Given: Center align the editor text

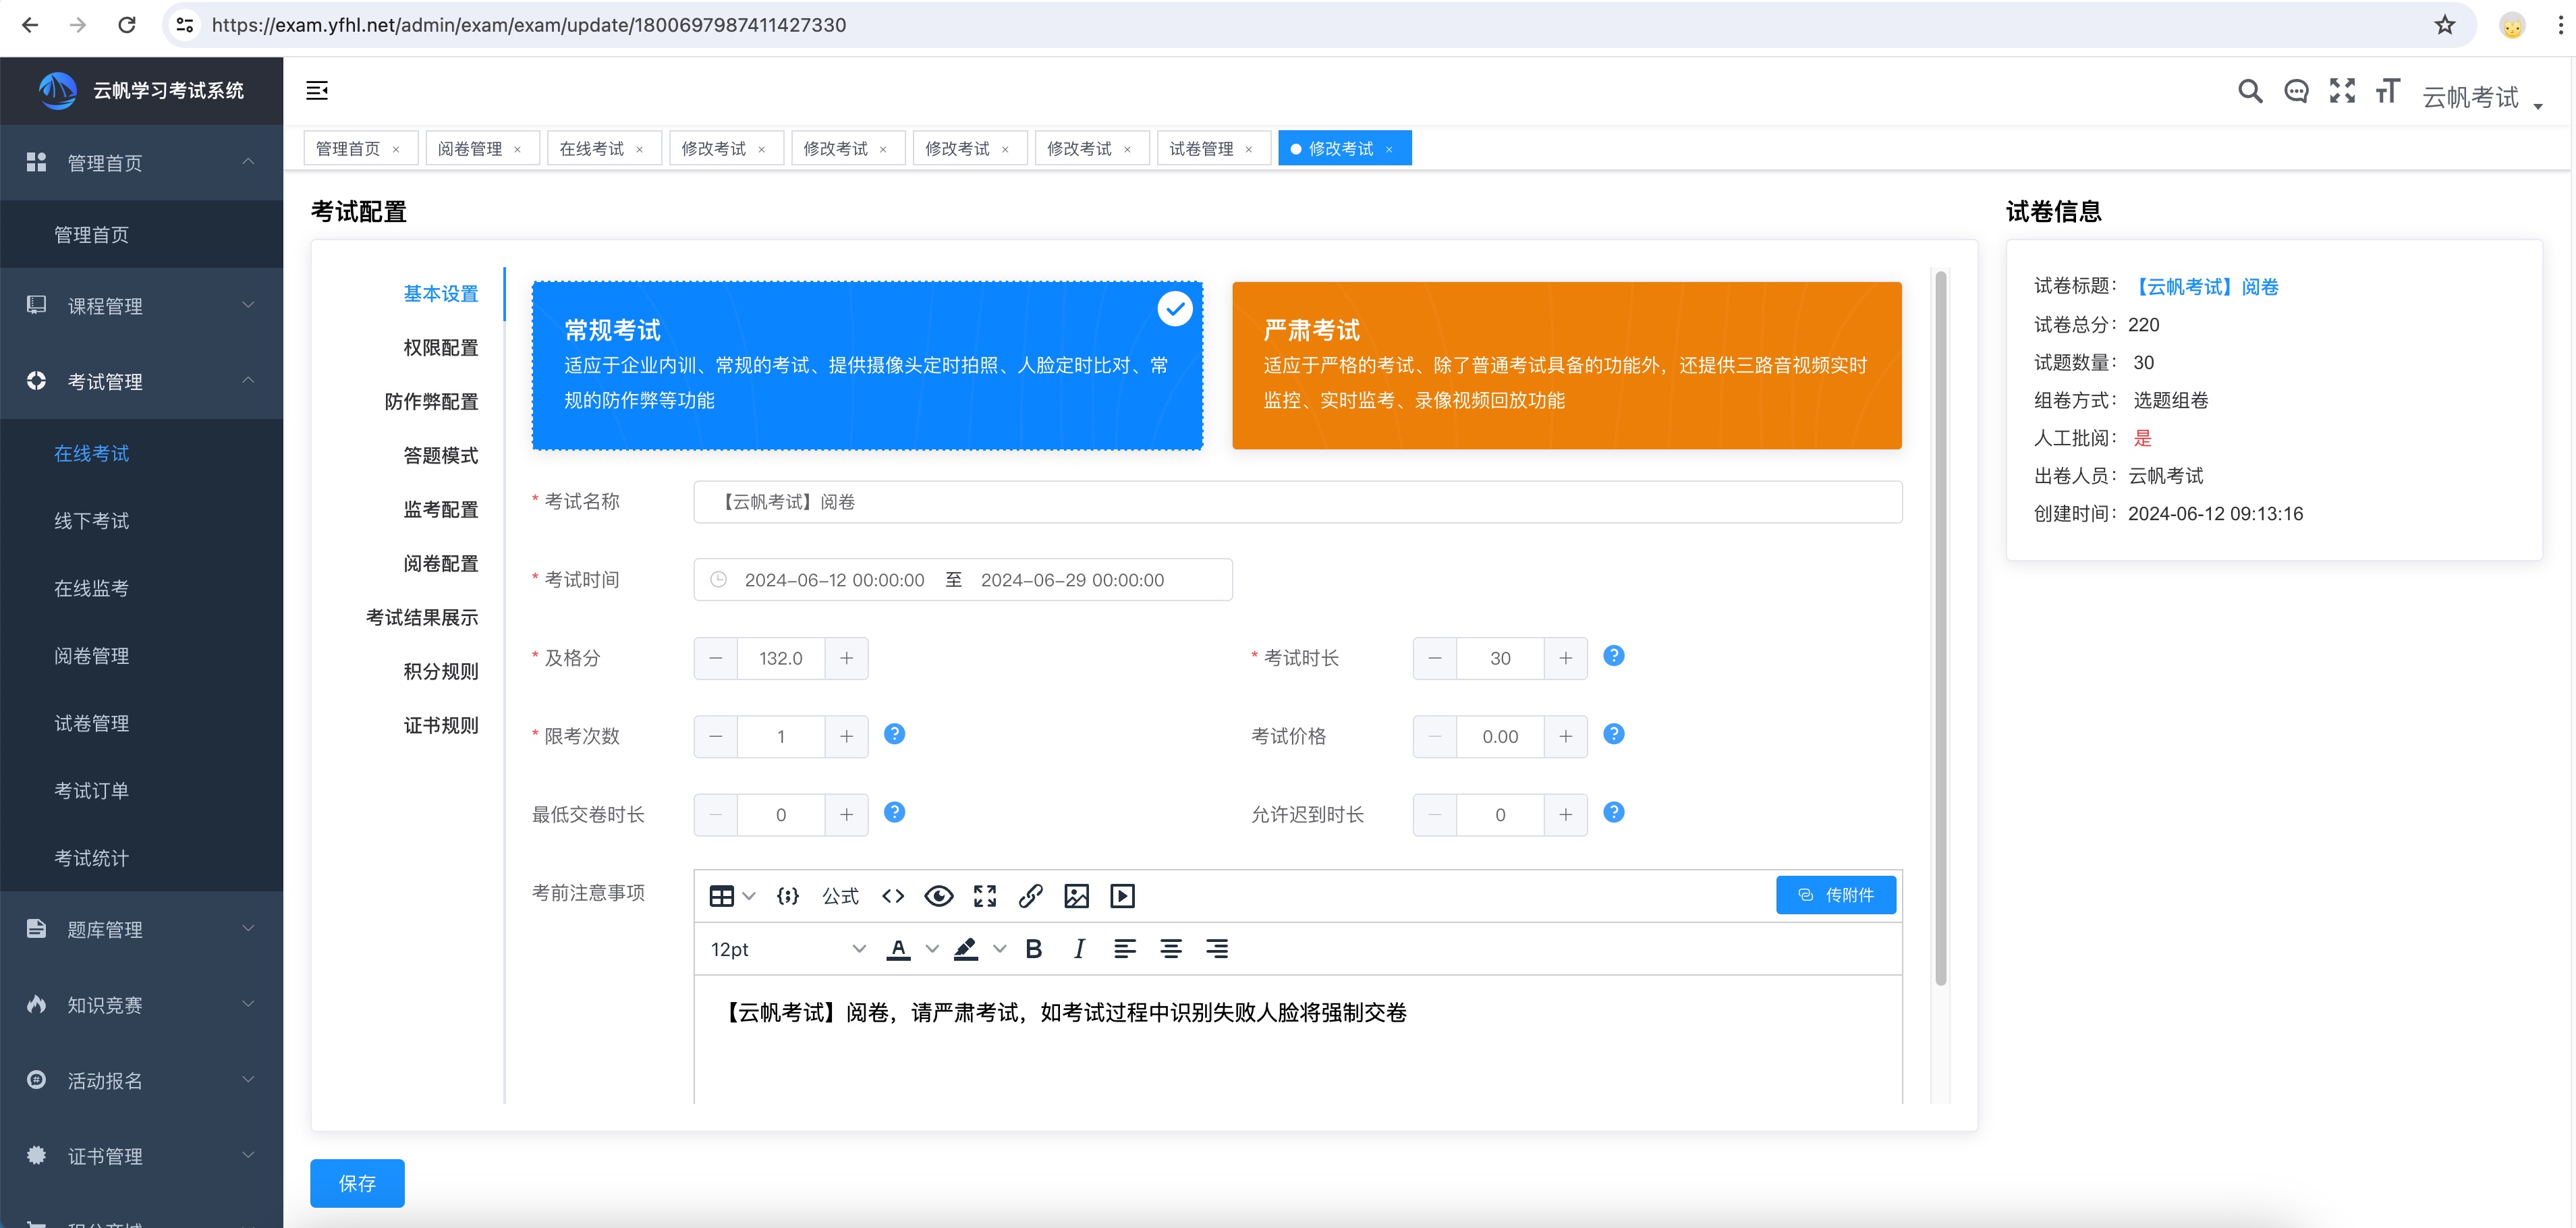Looking at the screenshot, I should pos(1171,949).
